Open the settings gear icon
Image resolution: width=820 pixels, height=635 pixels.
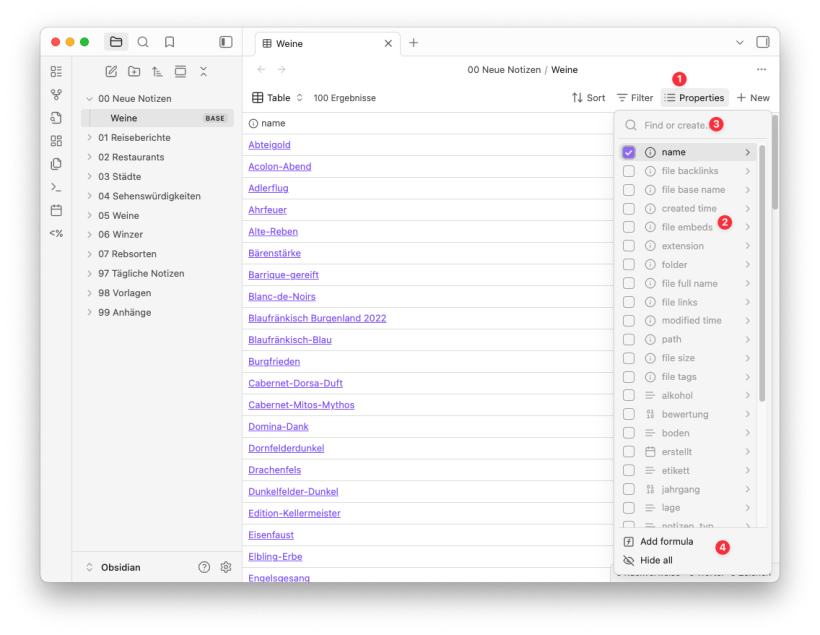226,567
